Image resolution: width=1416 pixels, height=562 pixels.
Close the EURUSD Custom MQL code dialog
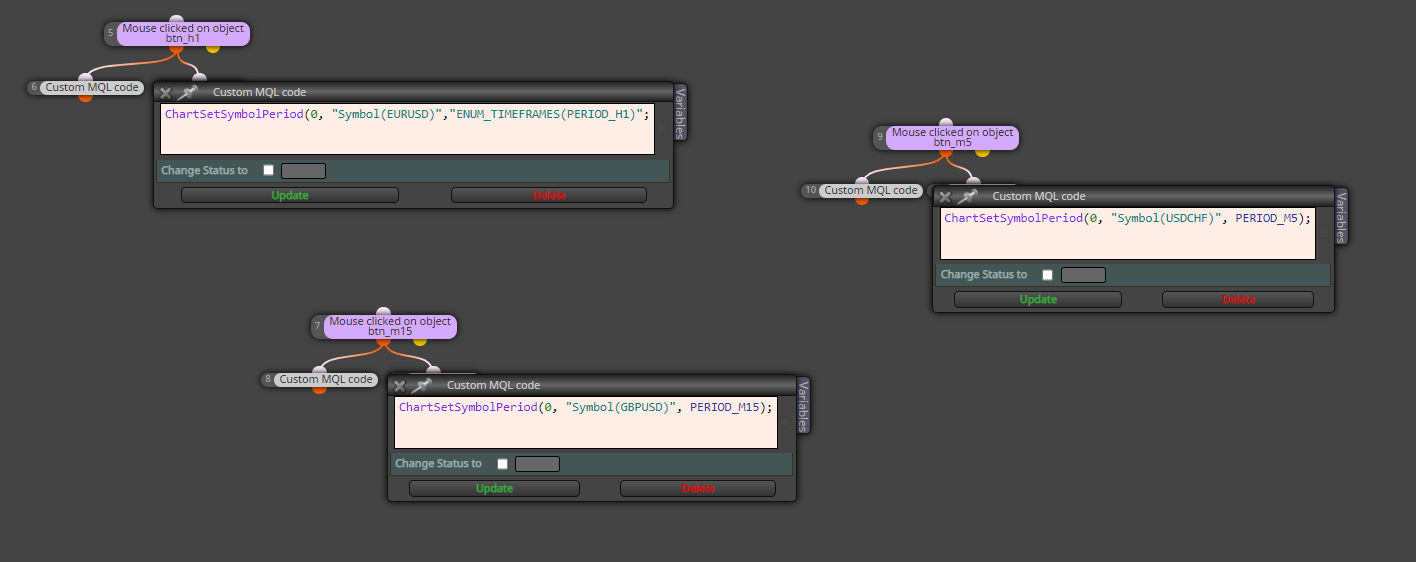(166, 93)
